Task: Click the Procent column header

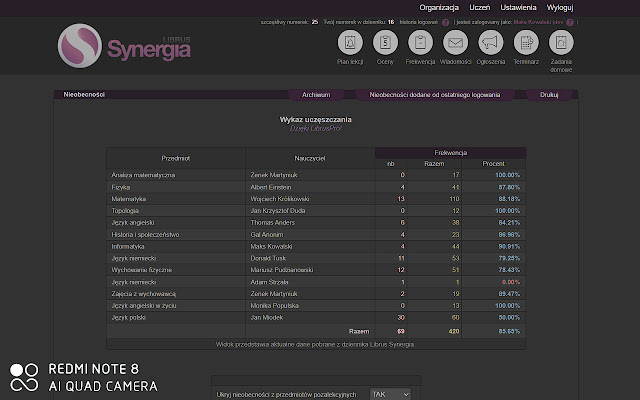Action: pos(493,164)
